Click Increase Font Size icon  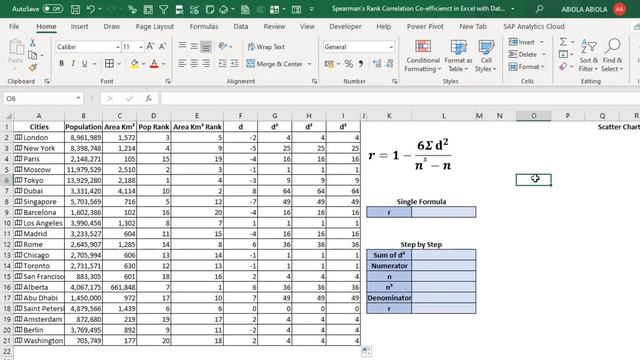point(150,47)
